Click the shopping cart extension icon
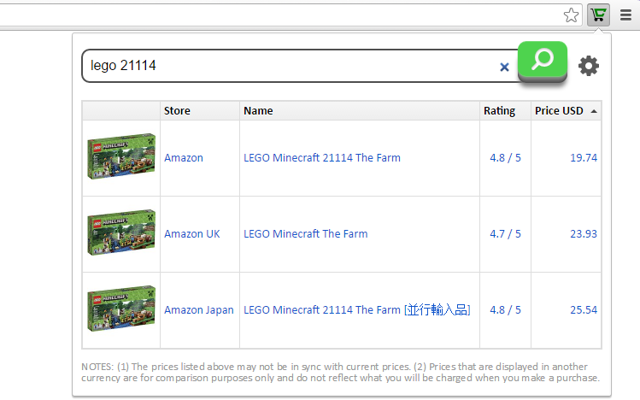The width and height of the screenshot is (640, 400). tap(598, 15)
